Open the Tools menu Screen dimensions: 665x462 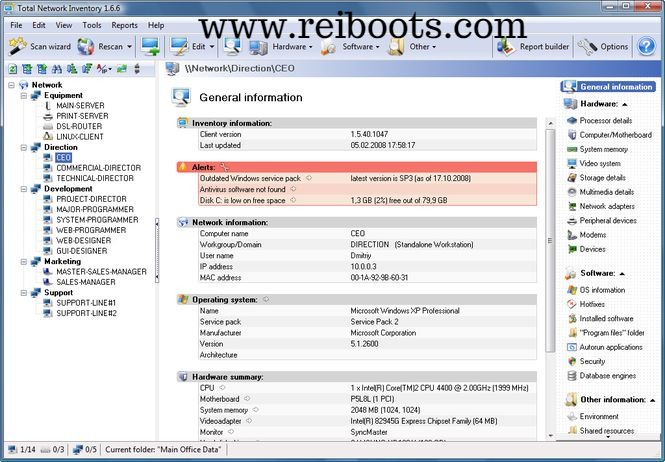pyautogui.click(x=92, y=25)
